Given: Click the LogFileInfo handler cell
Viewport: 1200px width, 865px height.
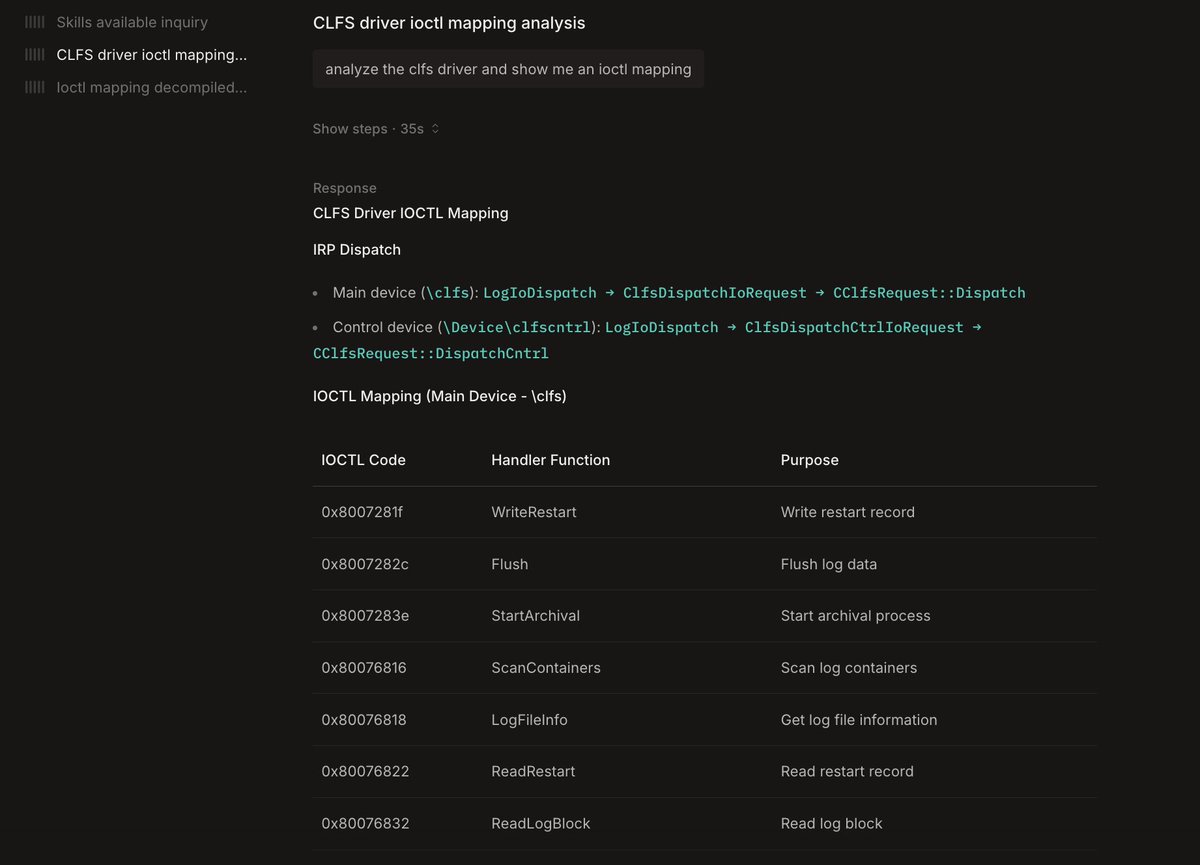Looking at the screenshot, I should pos(530,720).
